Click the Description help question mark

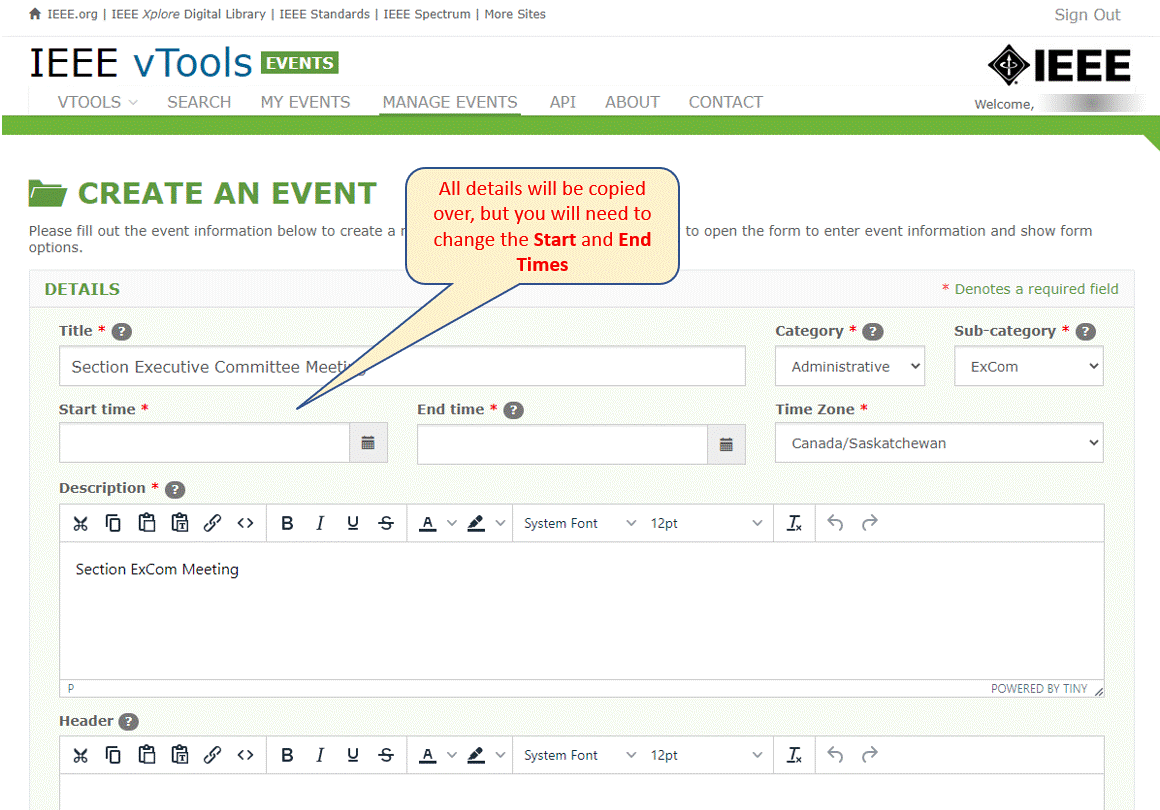pyautogui.click(x=175, y=489)
